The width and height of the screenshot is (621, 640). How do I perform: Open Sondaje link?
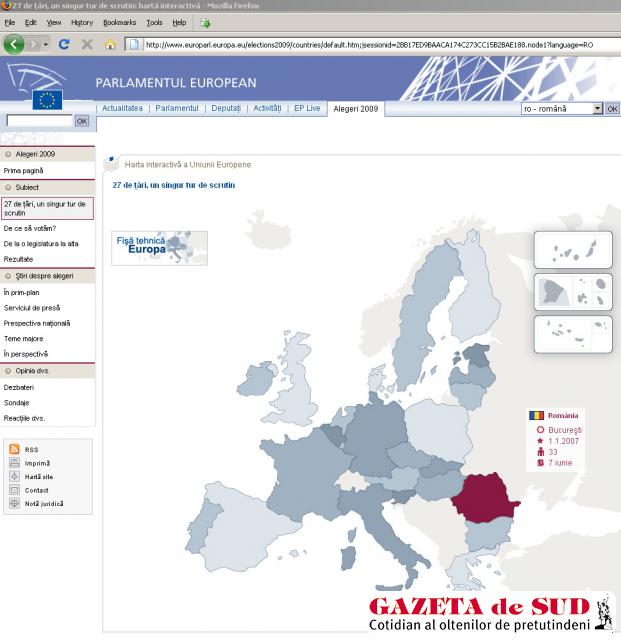[16, 403]
